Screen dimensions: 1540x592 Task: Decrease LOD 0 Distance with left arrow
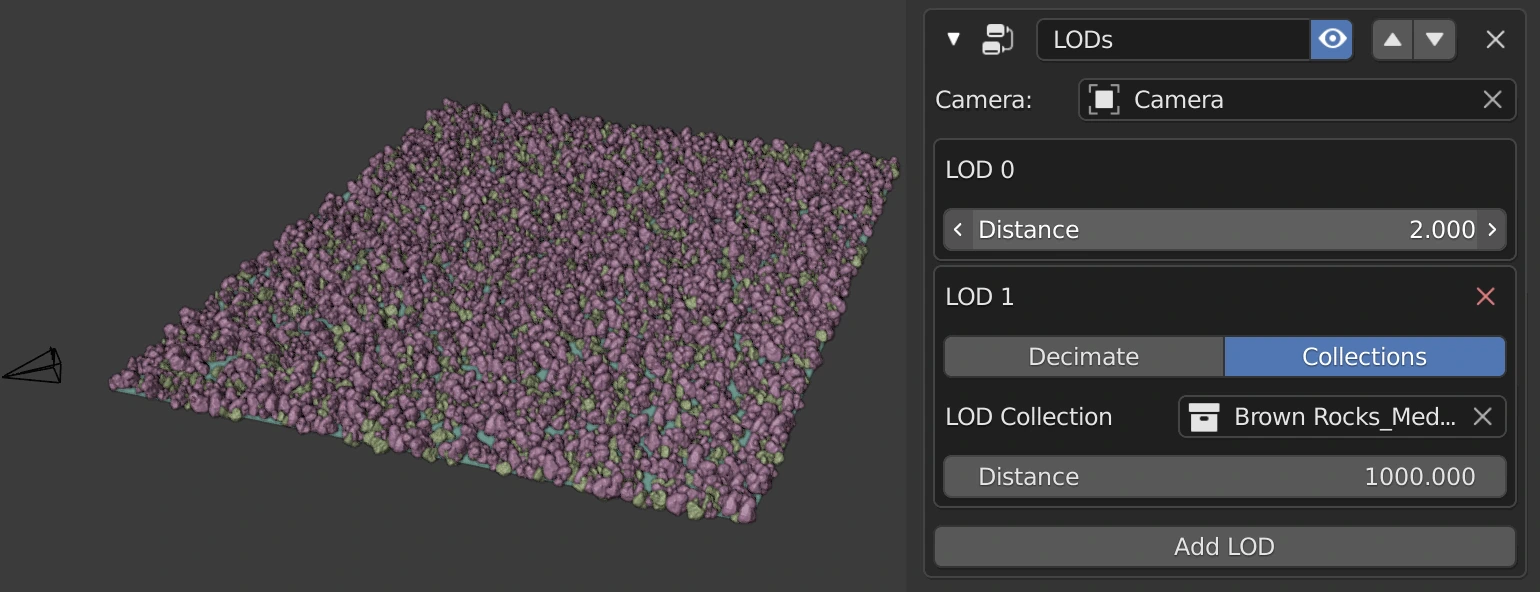coord(958,230)
